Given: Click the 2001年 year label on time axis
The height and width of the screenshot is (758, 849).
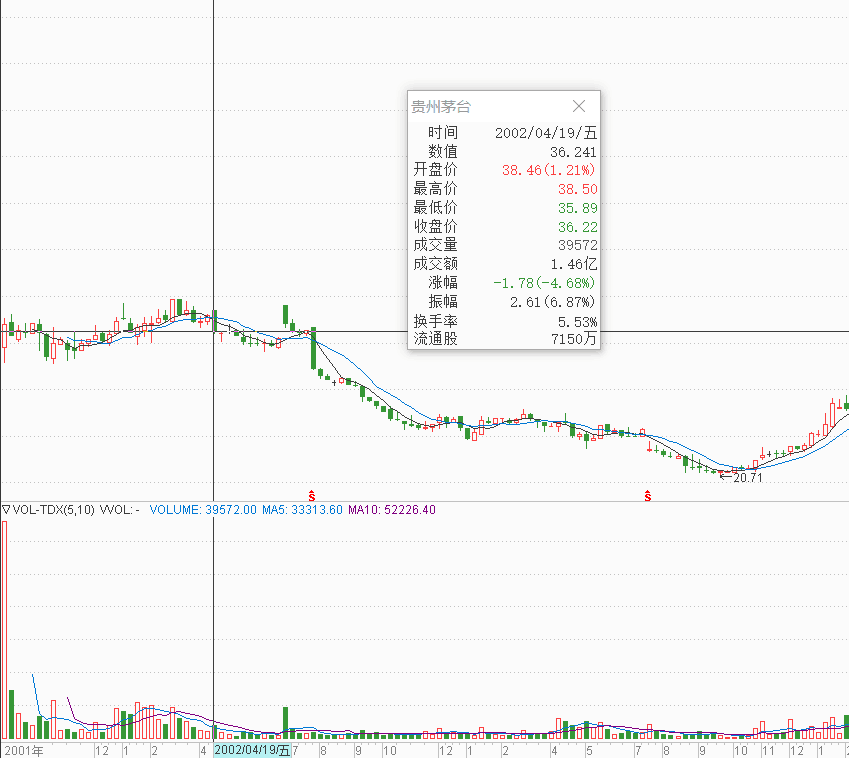Looking at the screenshot, I should (24, 749).
